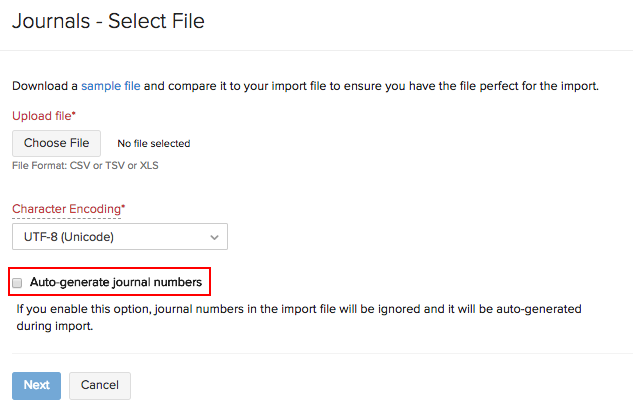Screen dimensions: 633x410
Task: Open the Character Encoding dropdown
Action: 120,237
